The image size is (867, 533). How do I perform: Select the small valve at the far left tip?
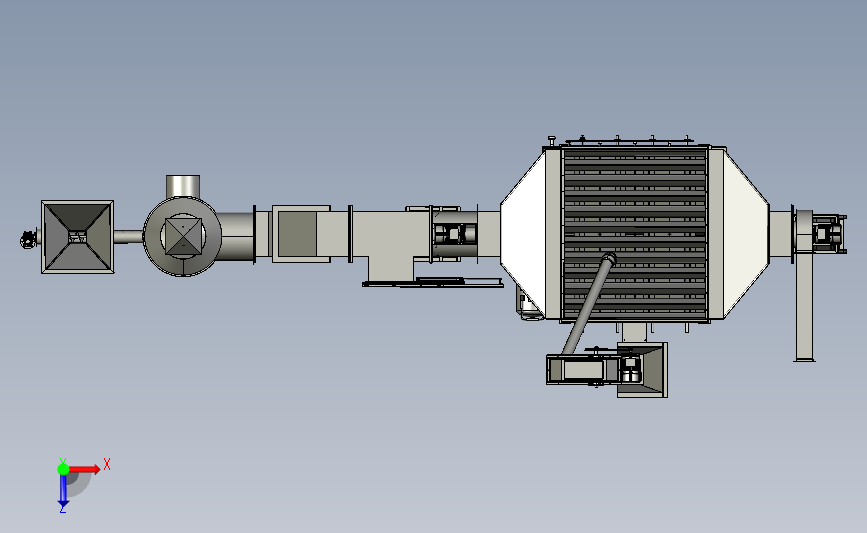(x=28, y=239)
